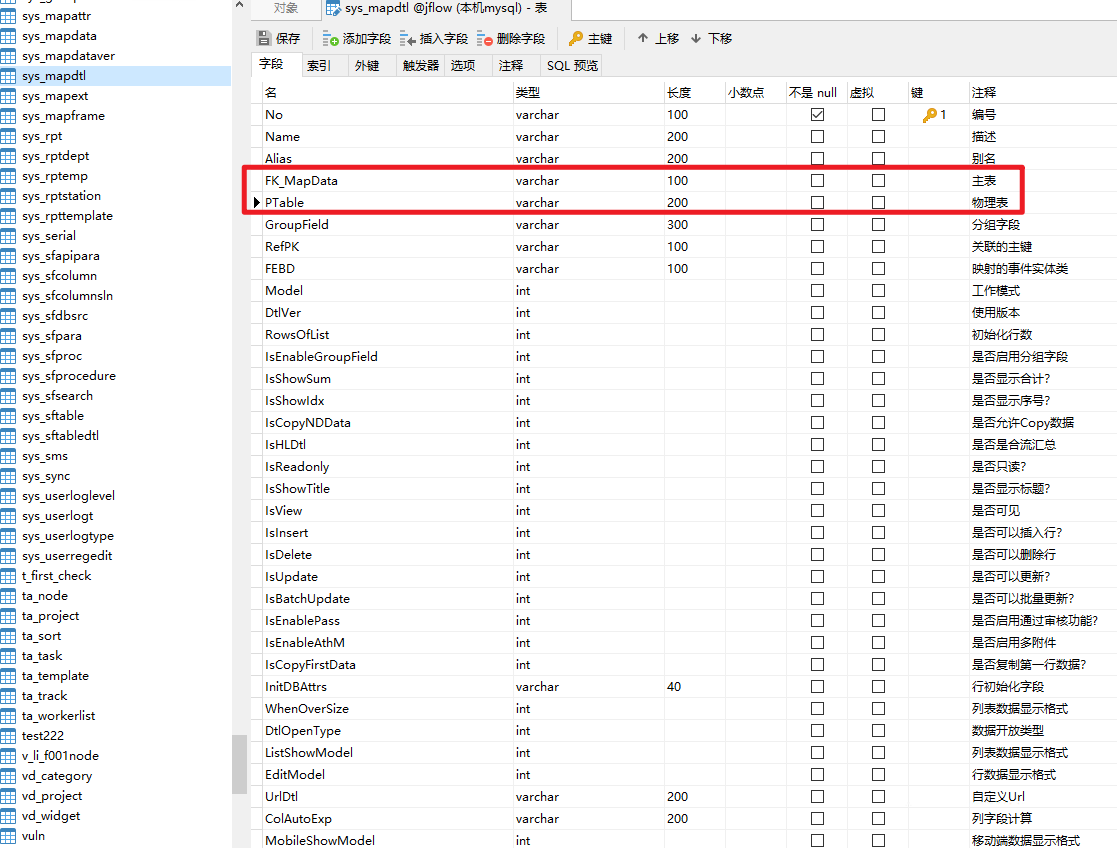Toggle Virtual checkbox for PTable field

click(878, 203)
